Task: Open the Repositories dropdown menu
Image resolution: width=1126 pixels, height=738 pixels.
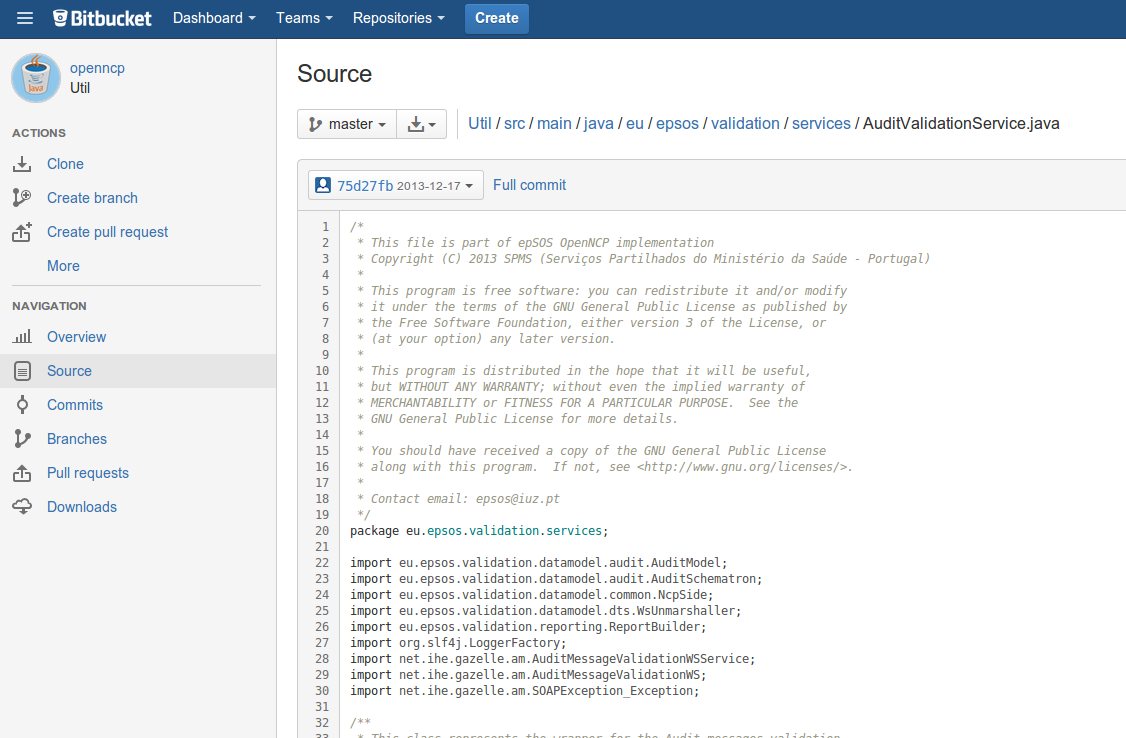Action: point(399,18)
